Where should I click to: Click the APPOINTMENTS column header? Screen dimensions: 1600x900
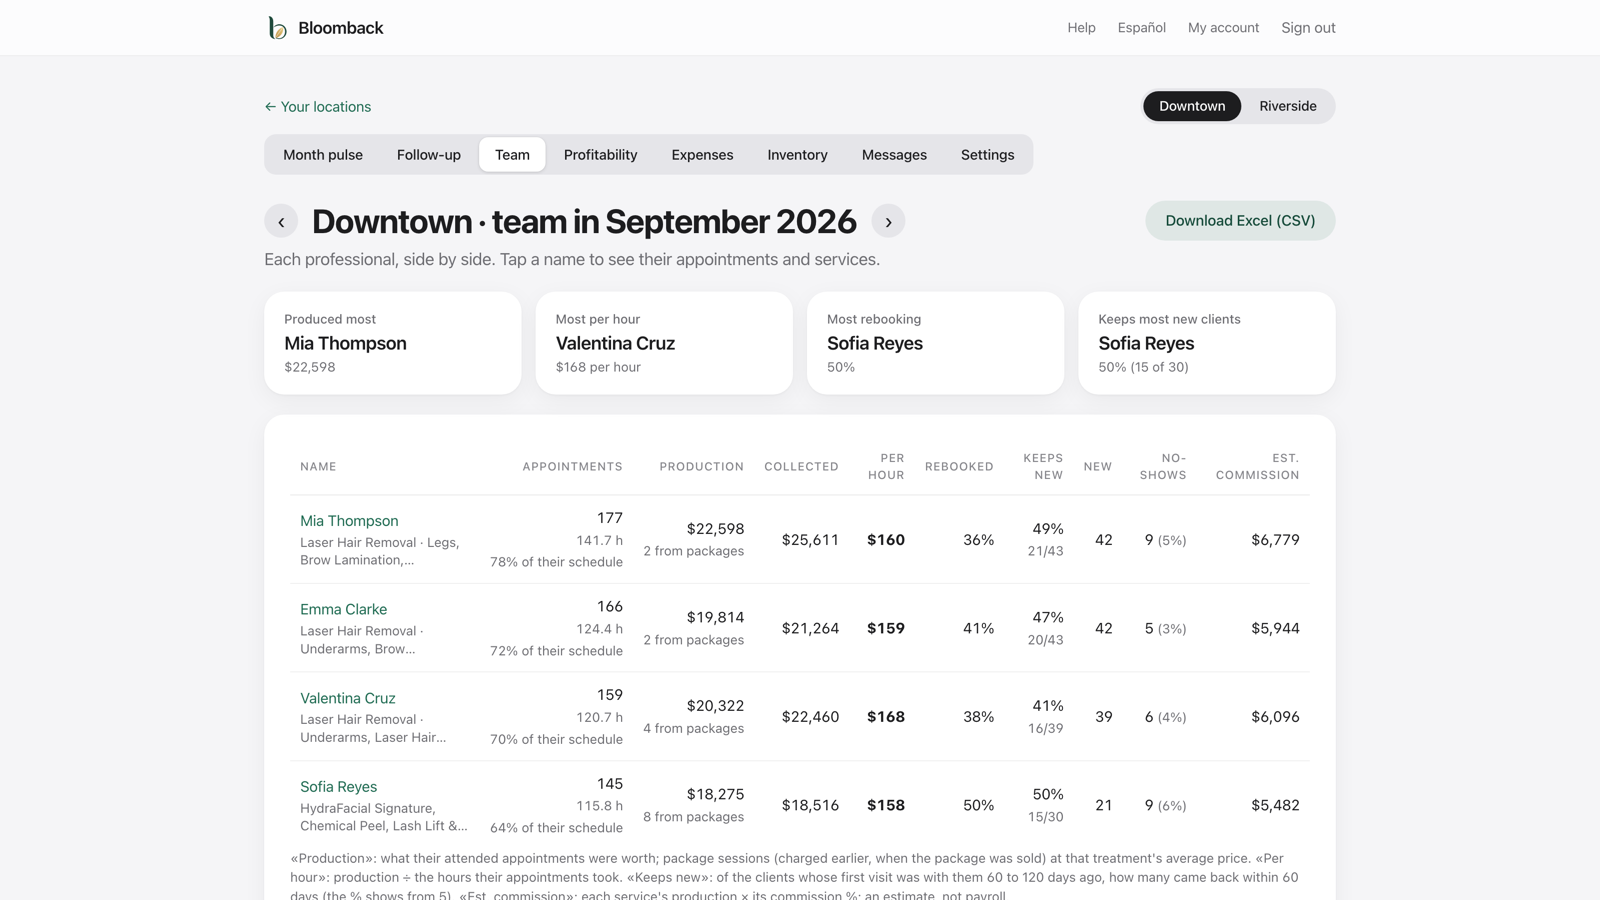(x=572, y=467)
